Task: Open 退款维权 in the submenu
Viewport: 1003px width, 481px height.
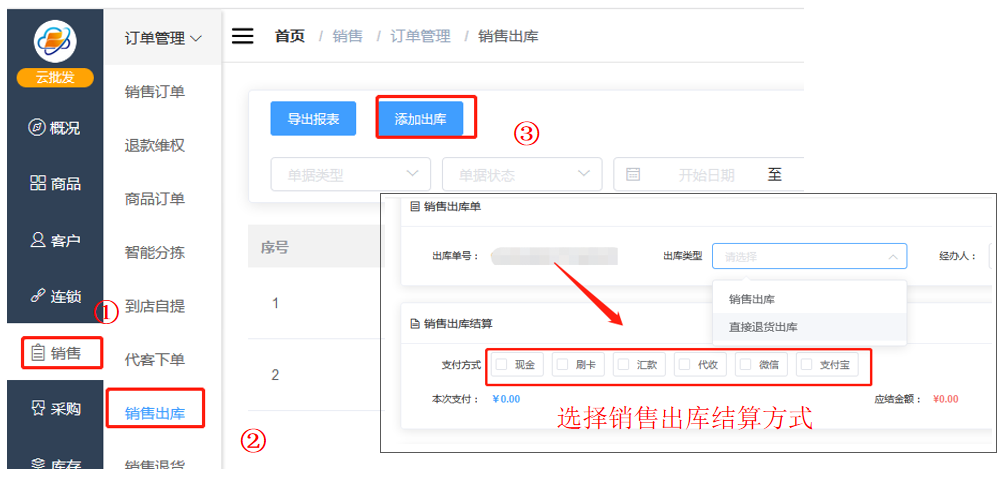Action: [155, 146]
